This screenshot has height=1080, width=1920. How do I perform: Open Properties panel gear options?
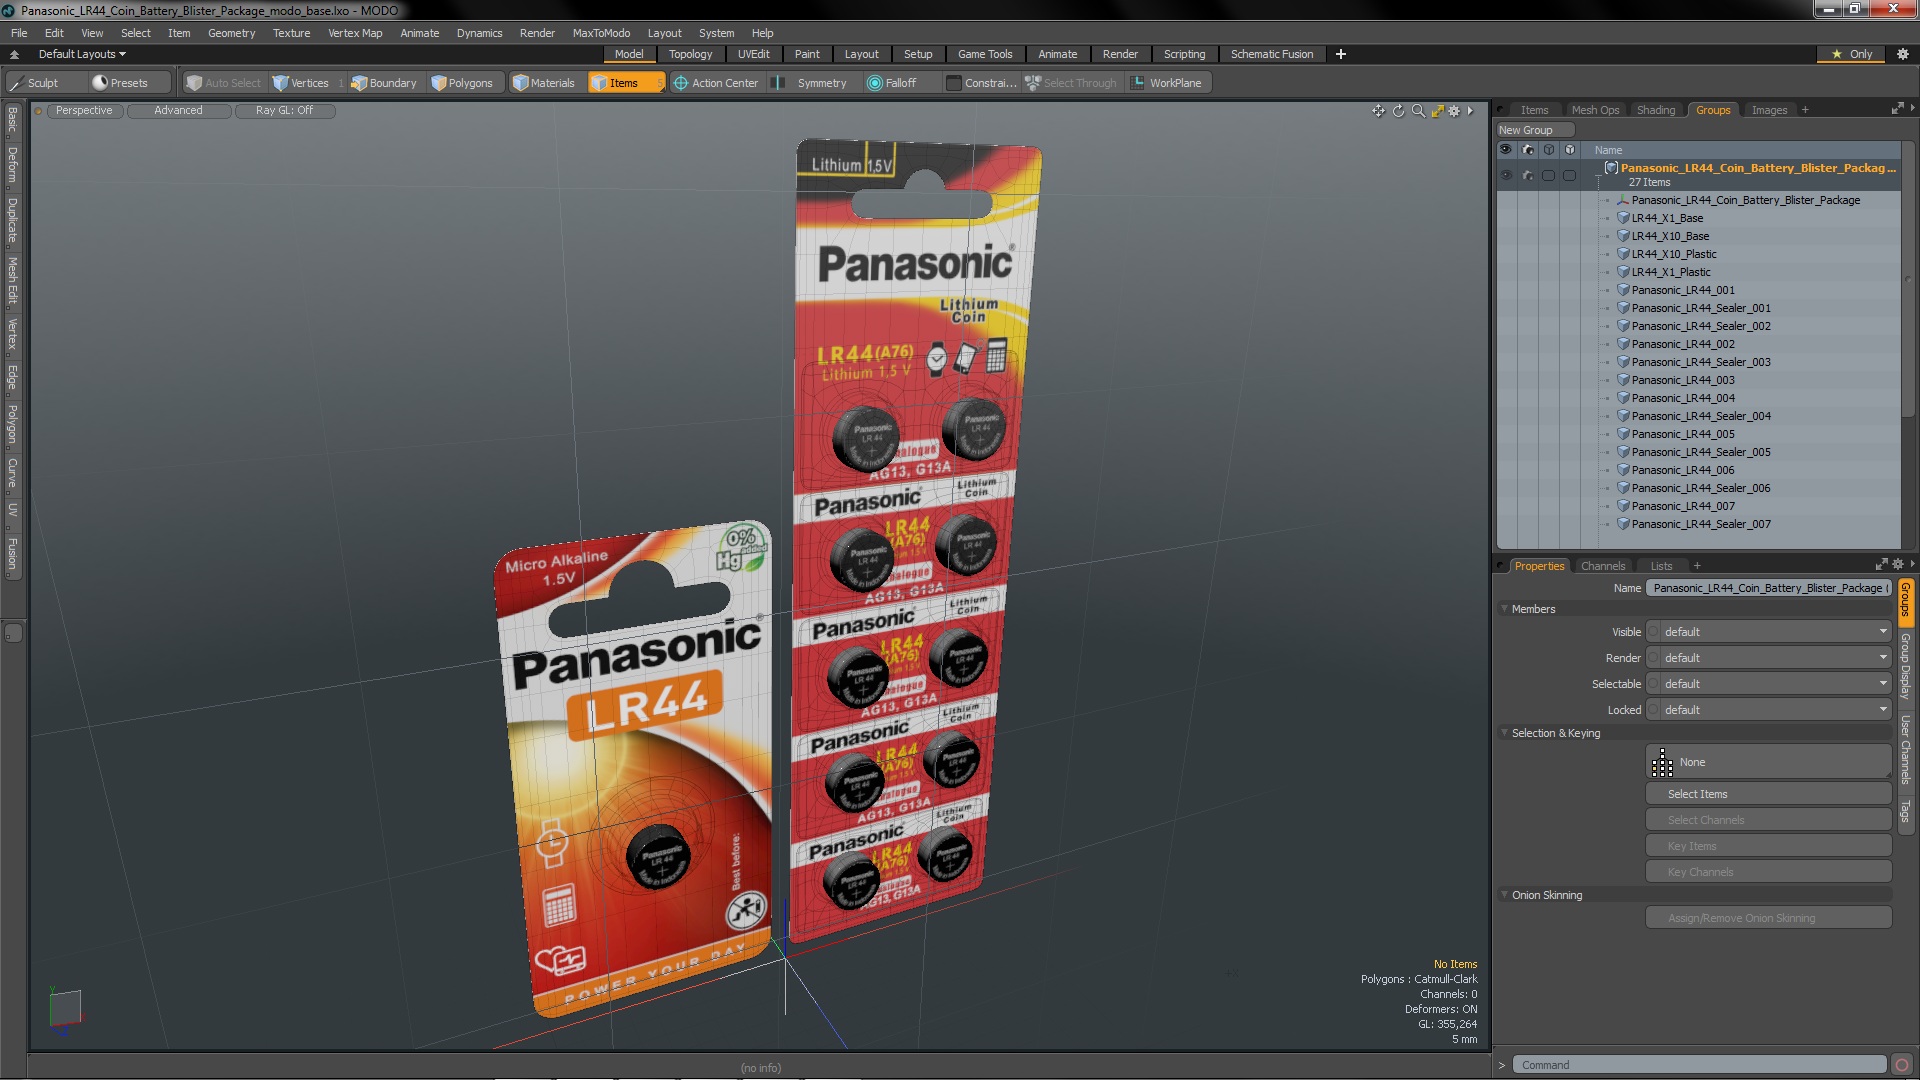tap(1898, 564)
